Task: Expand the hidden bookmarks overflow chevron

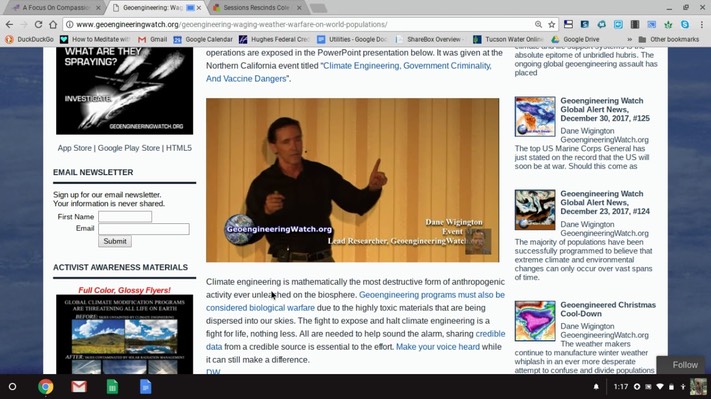Action: (629, 39)
